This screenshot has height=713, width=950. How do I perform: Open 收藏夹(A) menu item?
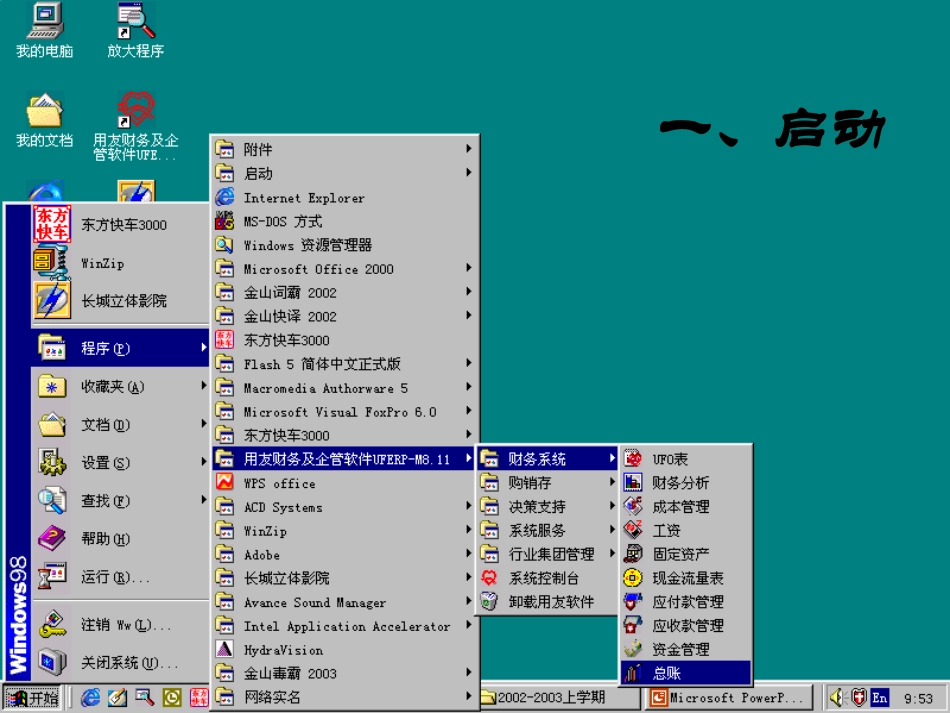point(120,386)
